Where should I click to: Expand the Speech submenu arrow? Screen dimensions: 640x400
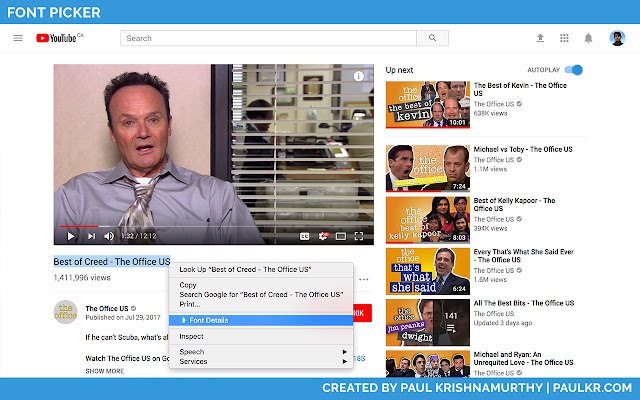(344, 352)
